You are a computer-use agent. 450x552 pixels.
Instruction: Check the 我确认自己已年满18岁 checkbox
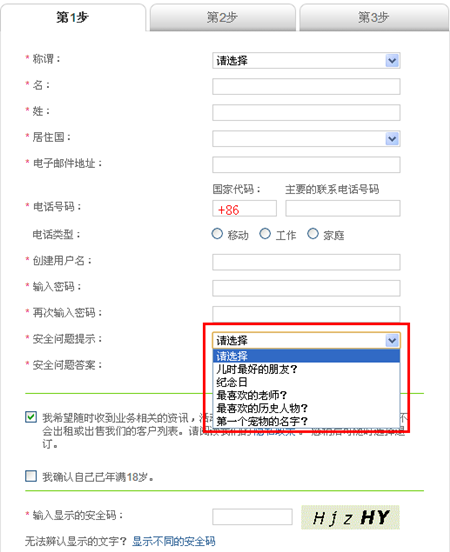pyautogui.click(x=31, y=476)
